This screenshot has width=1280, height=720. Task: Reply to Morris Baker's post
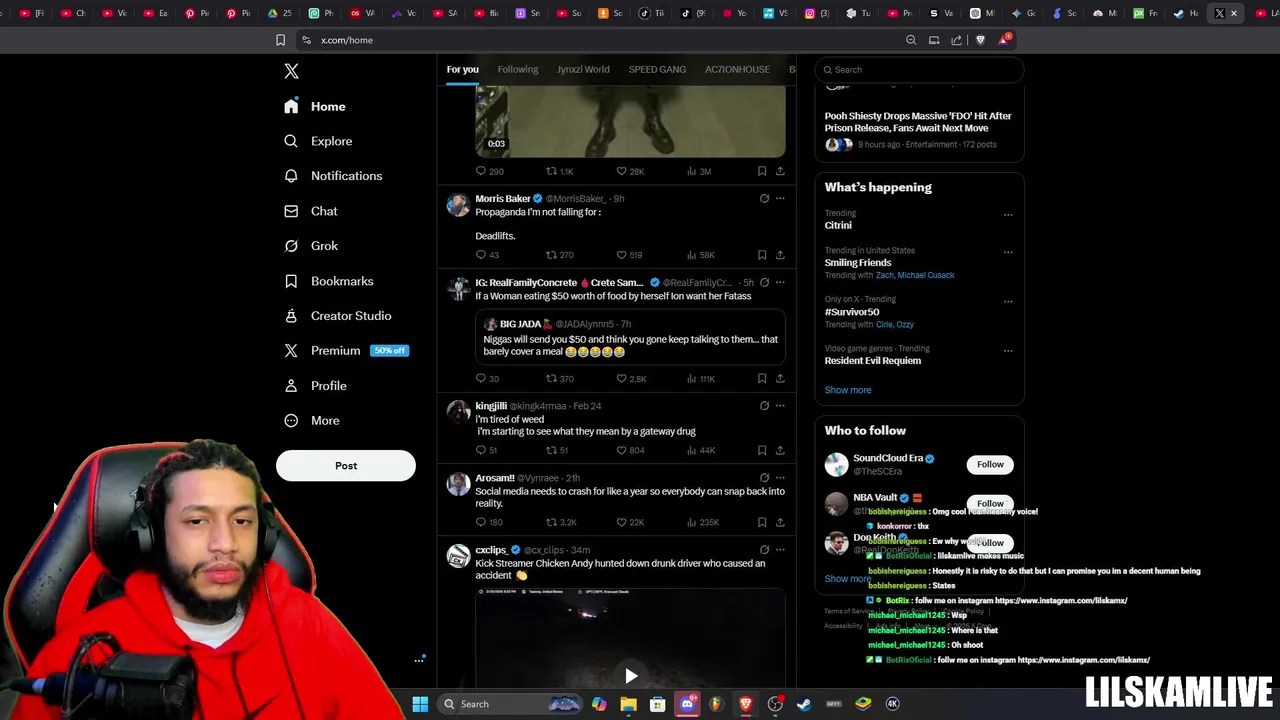click(487, 255)
